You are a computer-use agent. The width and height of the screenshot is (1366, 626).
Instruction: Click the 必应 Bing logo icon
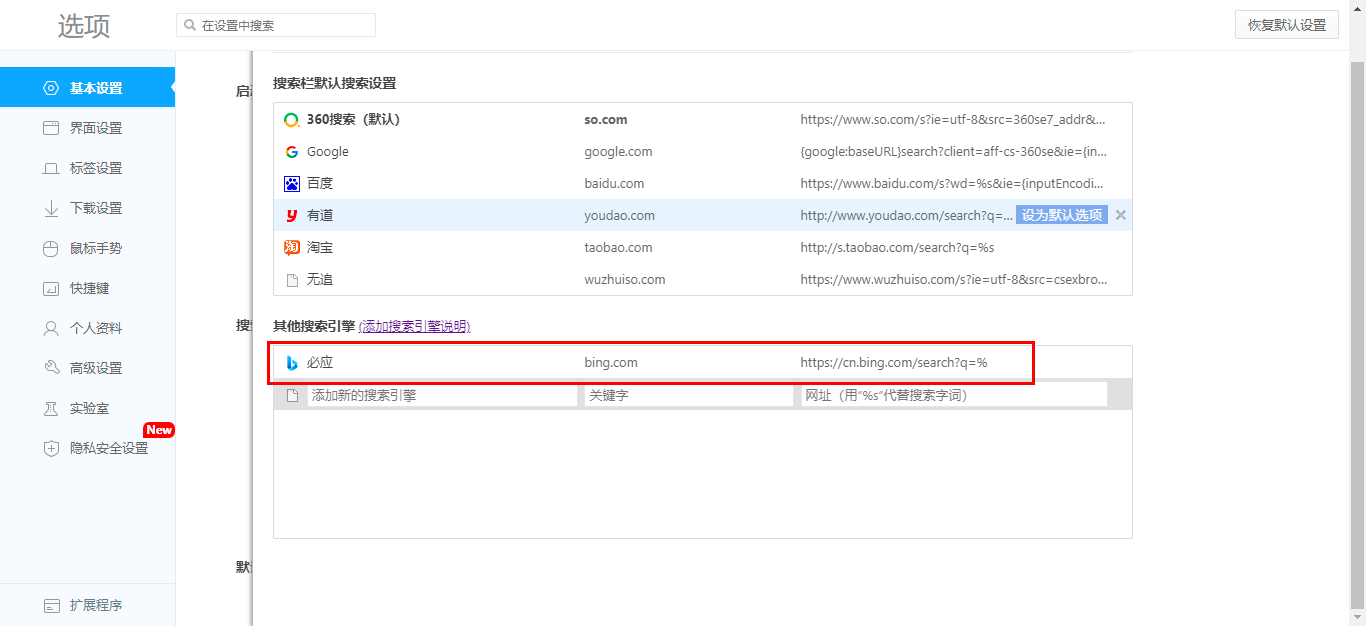(292, 362)
